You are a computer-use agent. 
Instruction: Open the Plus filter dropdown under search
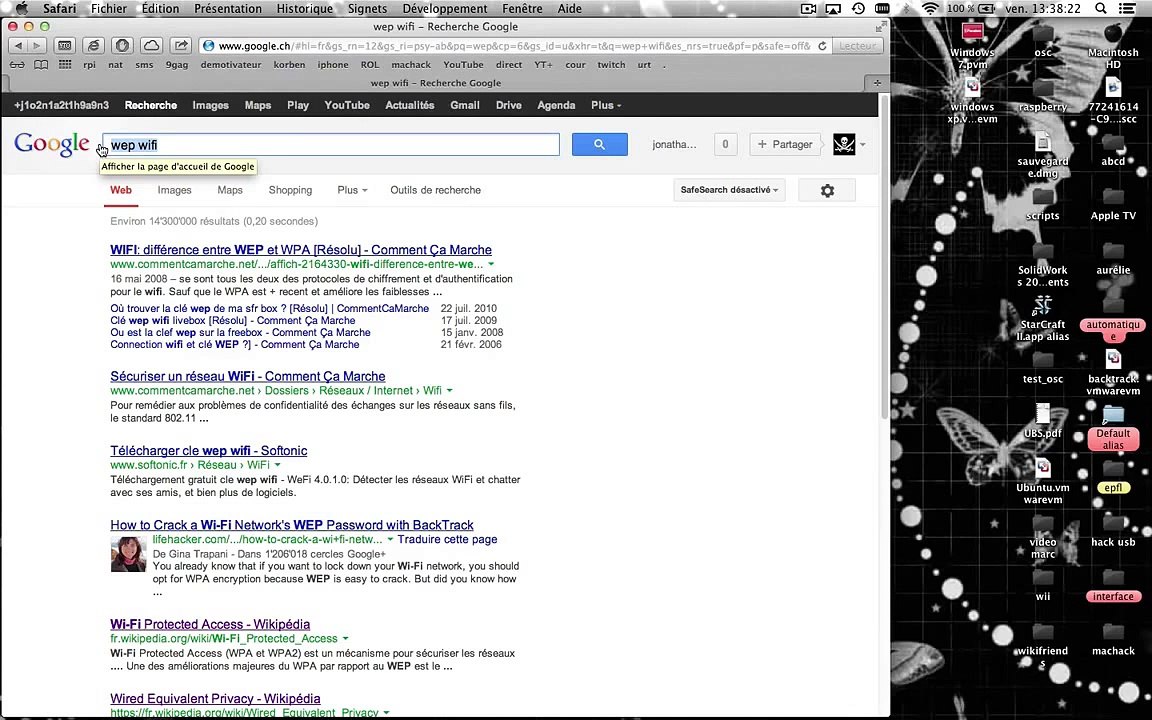click(352, 190)
